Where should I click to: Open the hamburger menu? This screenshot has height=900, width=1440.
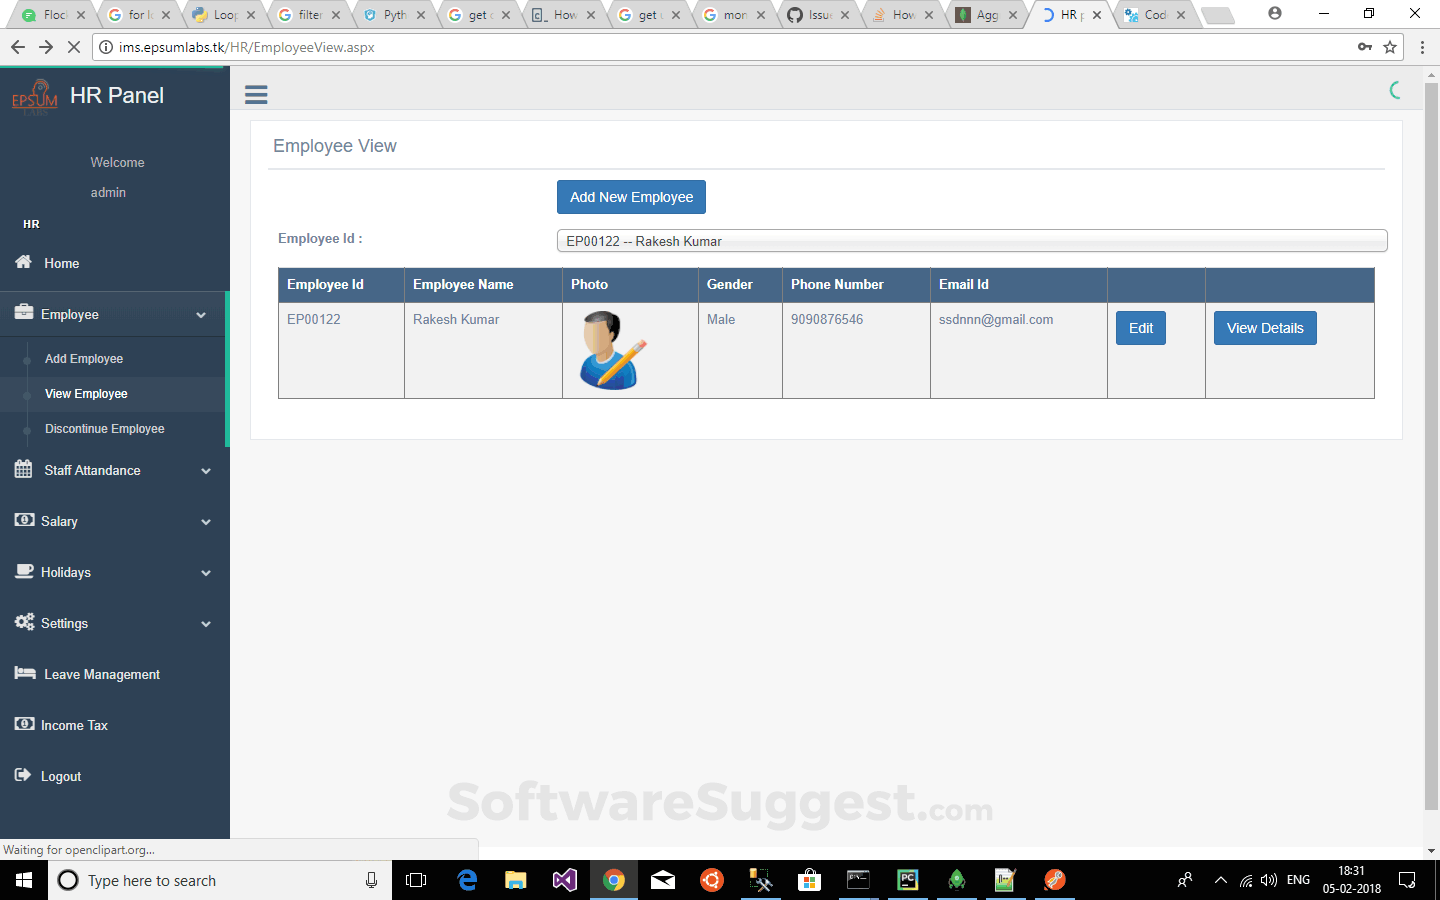pyautogui.click(x=256, y=93)
